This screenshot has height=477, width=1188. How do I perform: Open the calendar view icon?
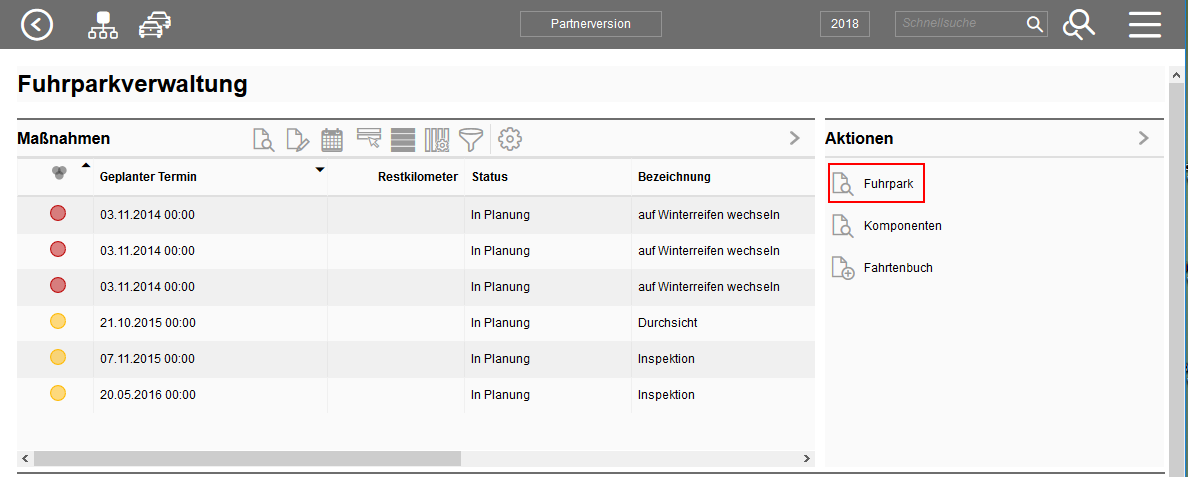click(x=332, y=140)
